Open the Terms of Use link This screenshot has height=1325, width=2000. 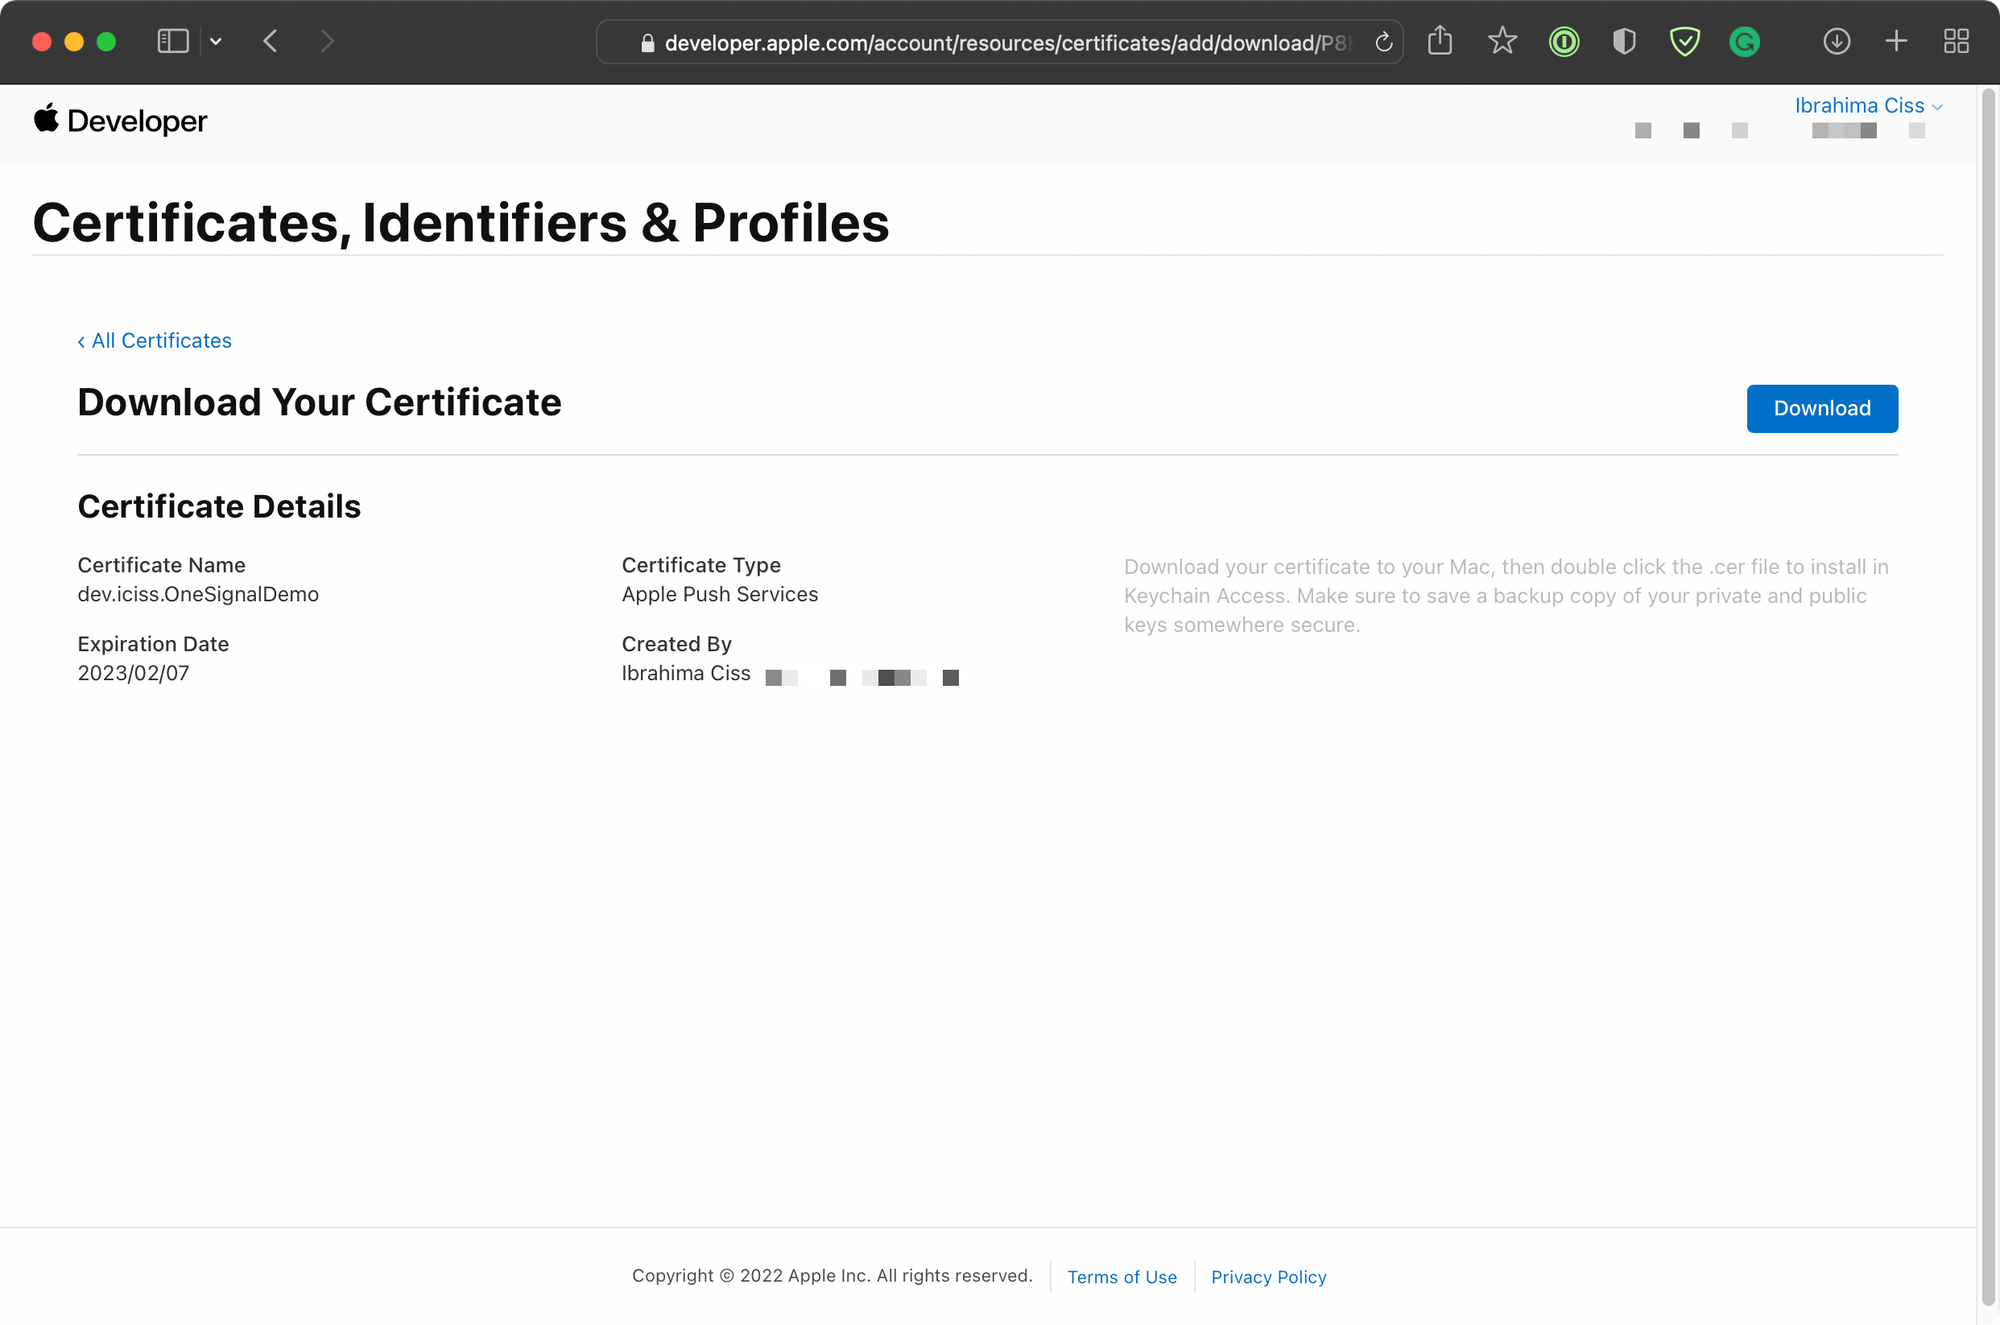[x=1121, y=1277]
